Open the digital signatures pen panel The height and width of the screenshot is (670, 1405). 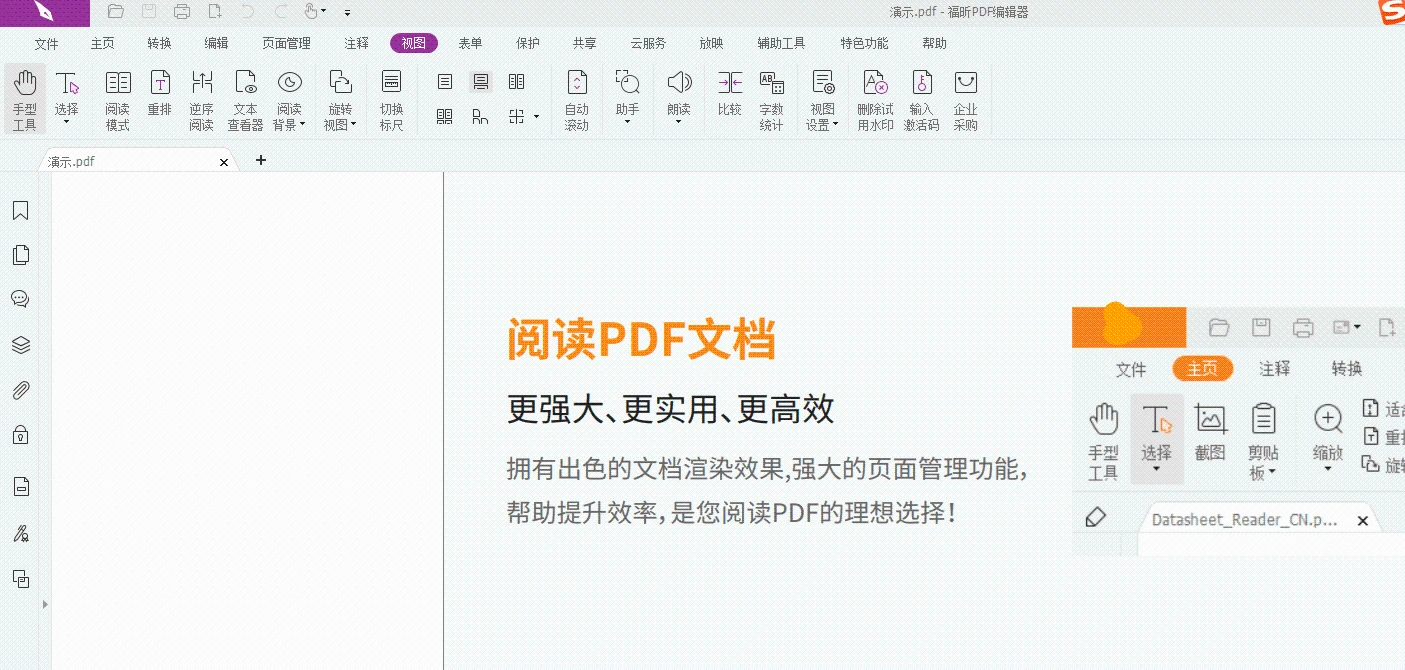coord(20,533)
